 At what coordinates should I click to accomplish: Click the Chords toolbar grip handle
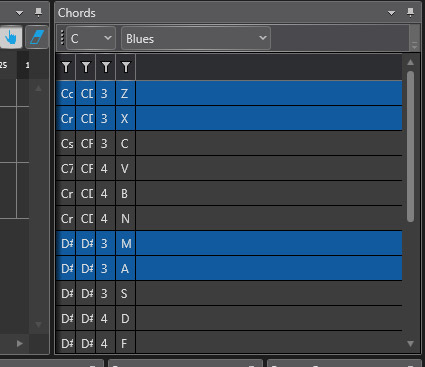pyautogui.click(x=62, y=38)
